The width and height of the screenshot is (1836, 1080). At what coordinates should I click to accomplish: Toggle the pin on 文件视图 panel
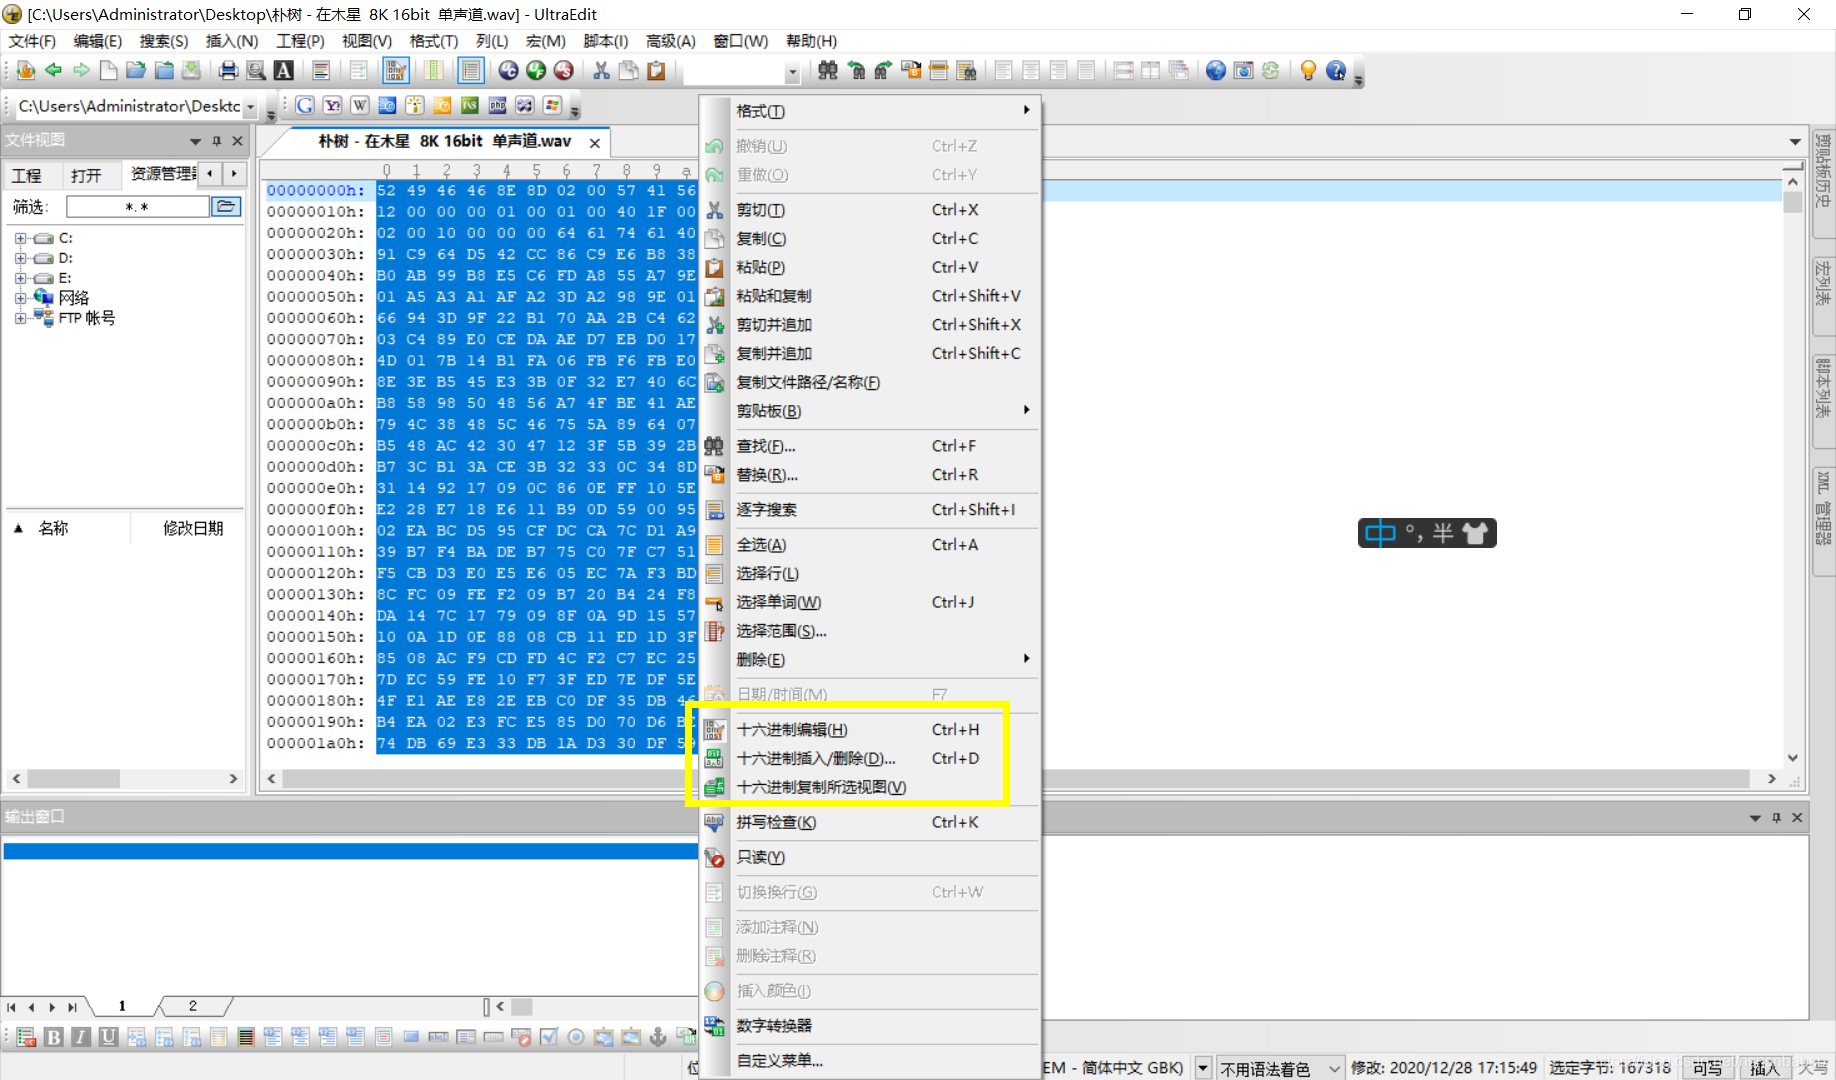click(217, 141)
